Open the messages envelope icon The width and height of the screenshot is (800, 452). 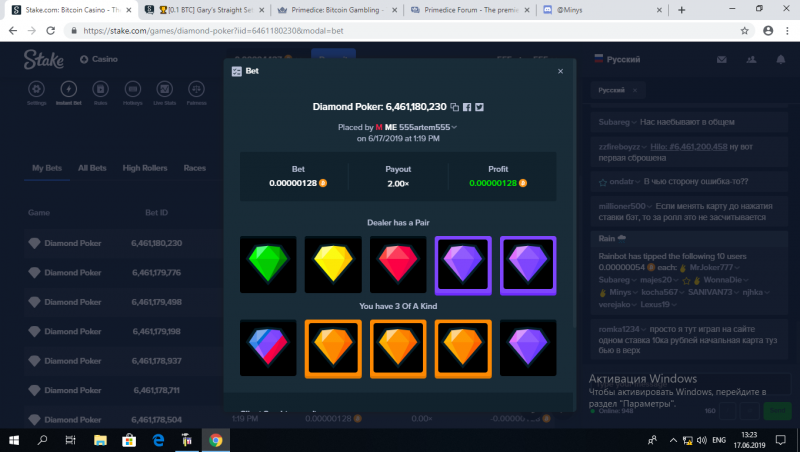721,60
